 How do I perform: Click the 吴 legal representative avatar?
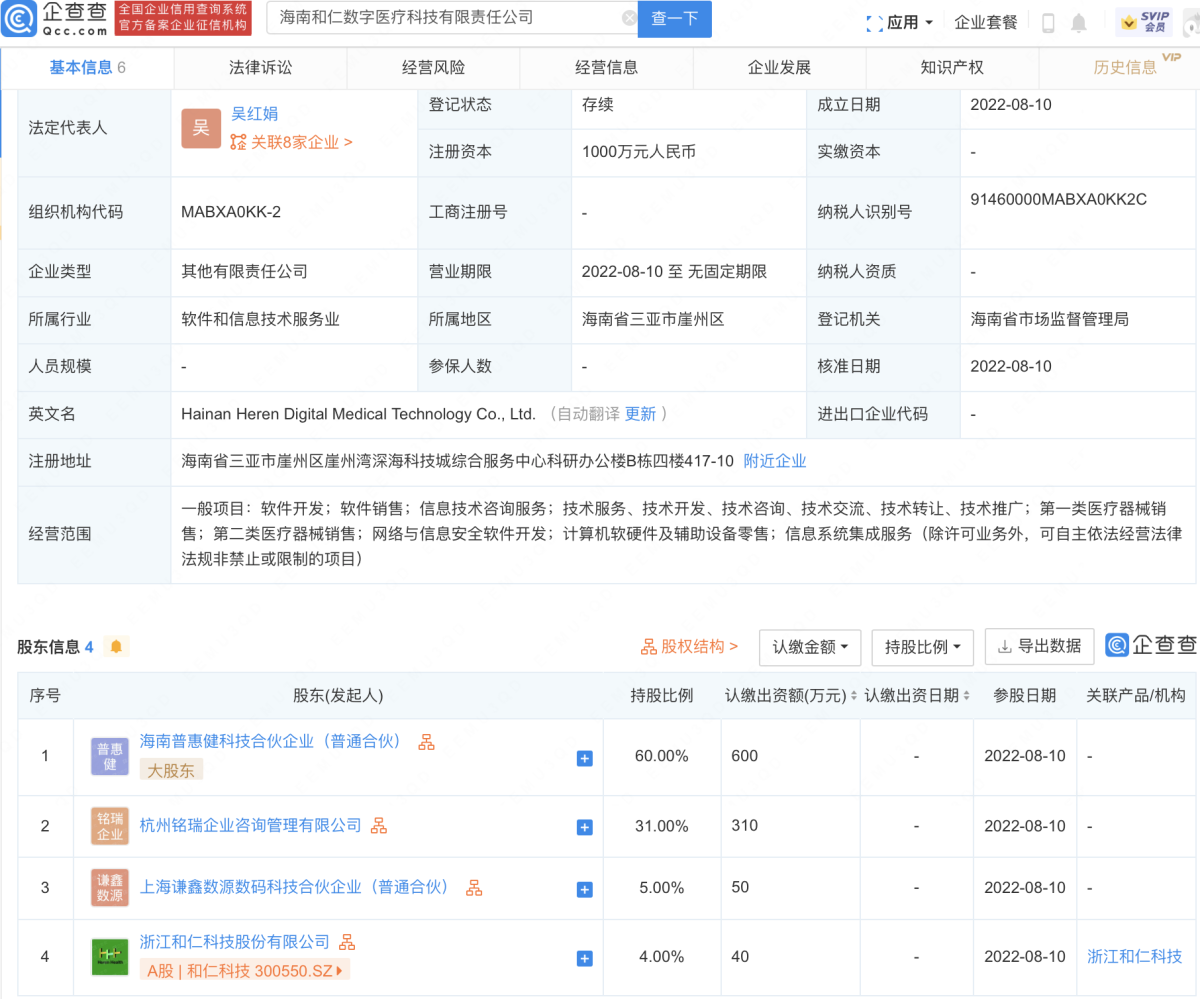(201, 128)
